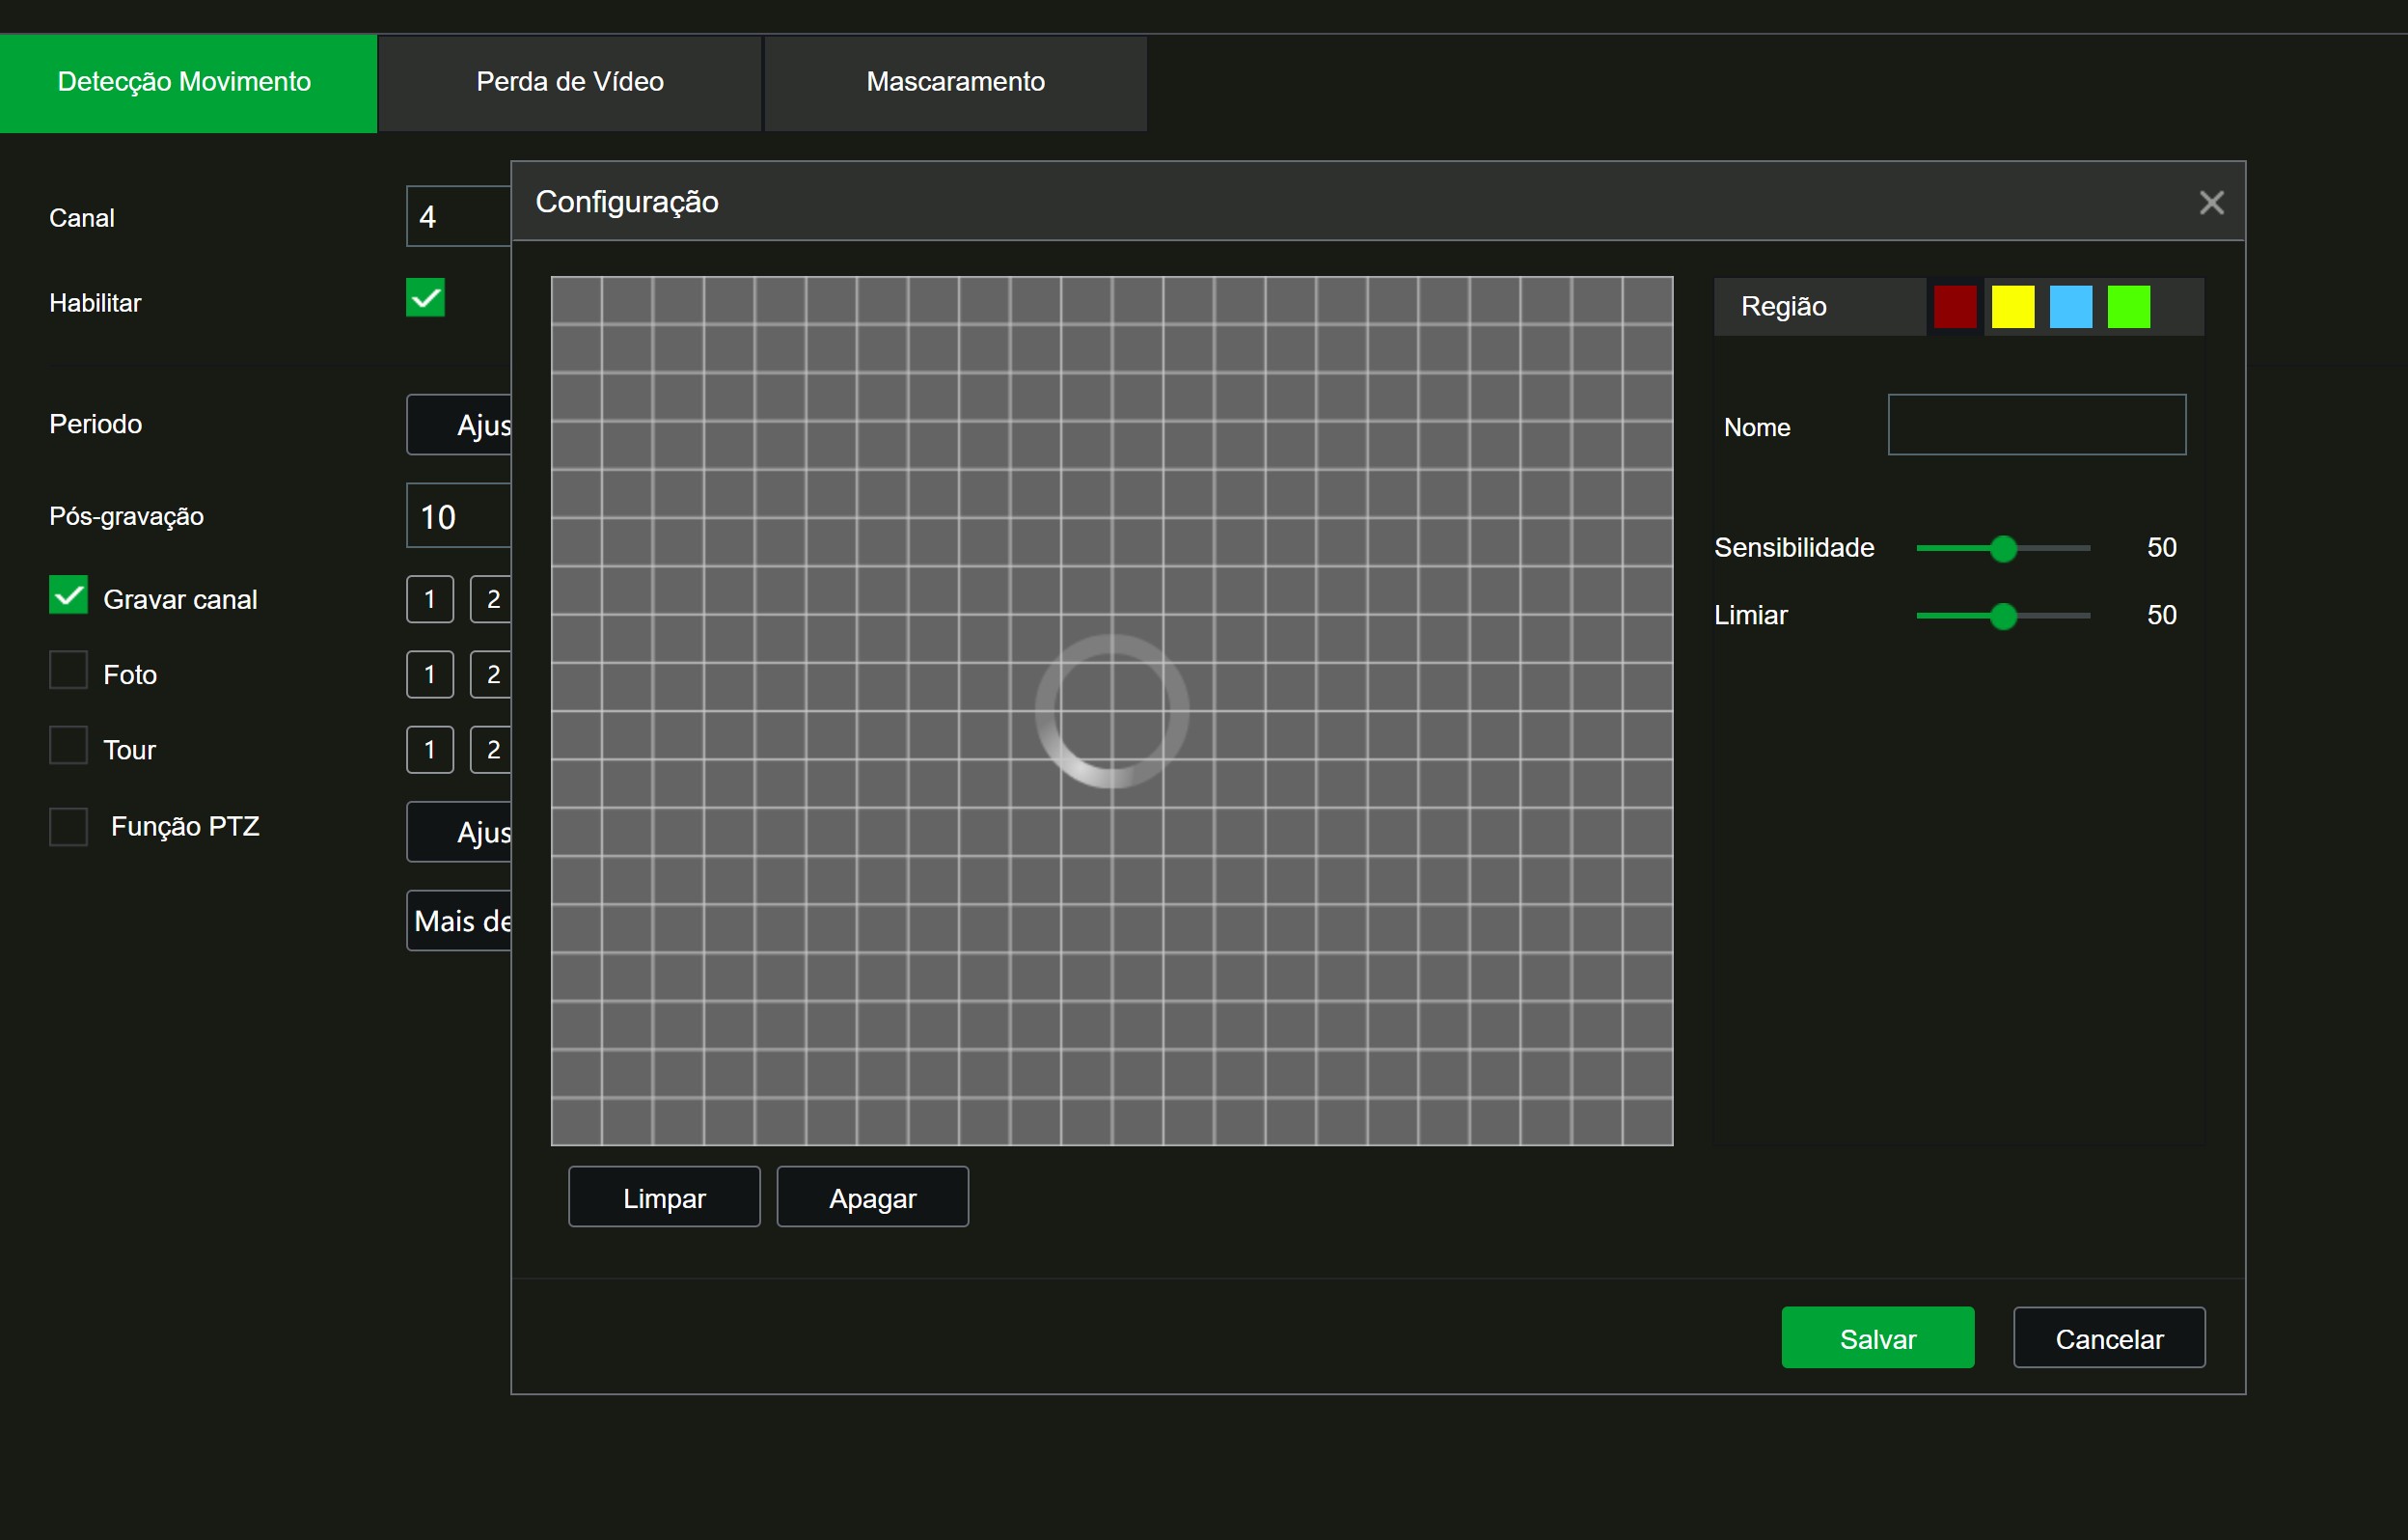Open the Canal dropdown showing 4
2408x1540 pixels.
[x=459, y=216]
